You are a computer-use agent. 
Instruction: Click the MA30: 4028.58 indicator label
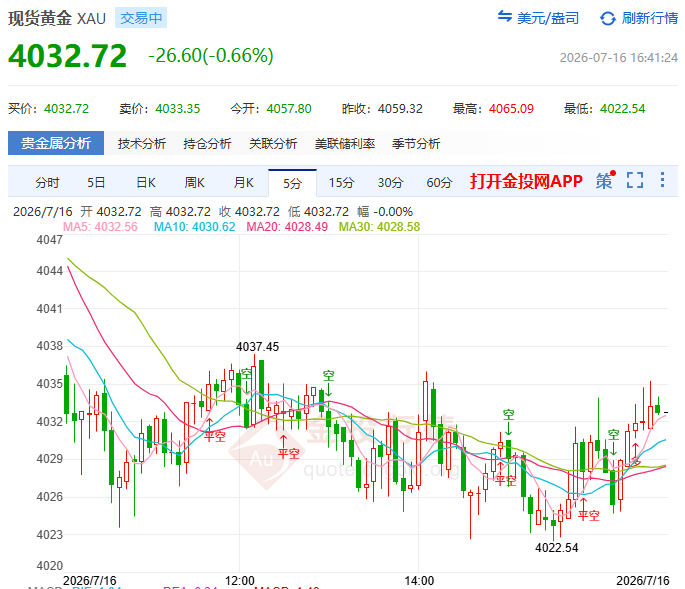click(x=379, y=226)
